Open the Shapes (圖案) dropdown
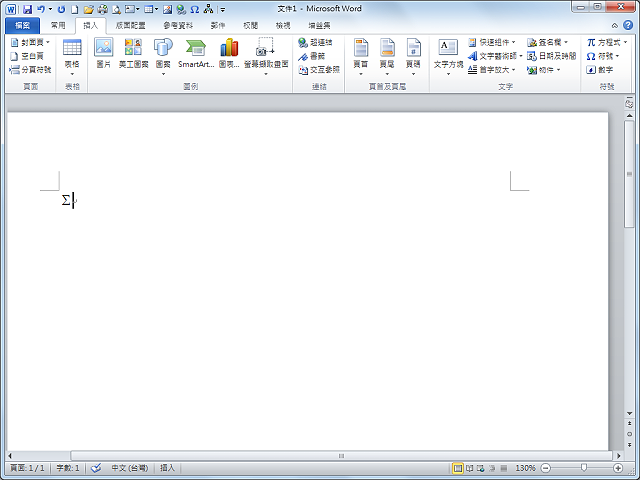Screen dimensions: 640x480 click(x=163, y=57)
